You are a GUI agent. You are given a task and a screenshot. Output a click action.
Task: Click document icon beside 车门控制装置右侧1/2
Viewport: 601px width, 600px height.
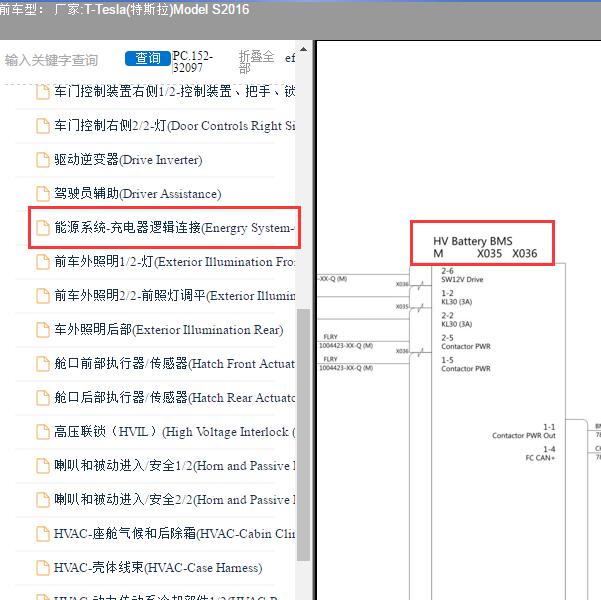point(43,92)
